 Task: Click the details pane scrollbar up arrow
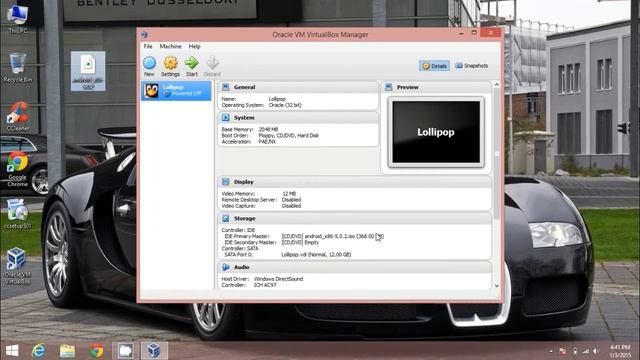(497, 85)
